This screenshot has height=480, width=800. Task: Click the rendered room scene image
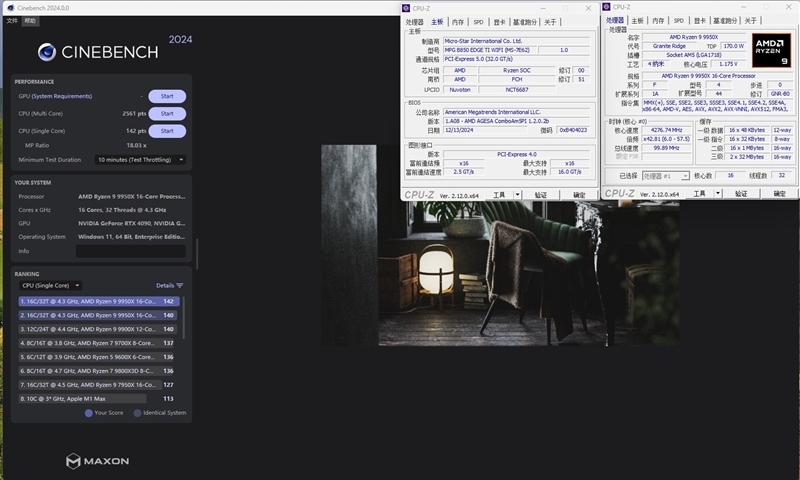500,245
